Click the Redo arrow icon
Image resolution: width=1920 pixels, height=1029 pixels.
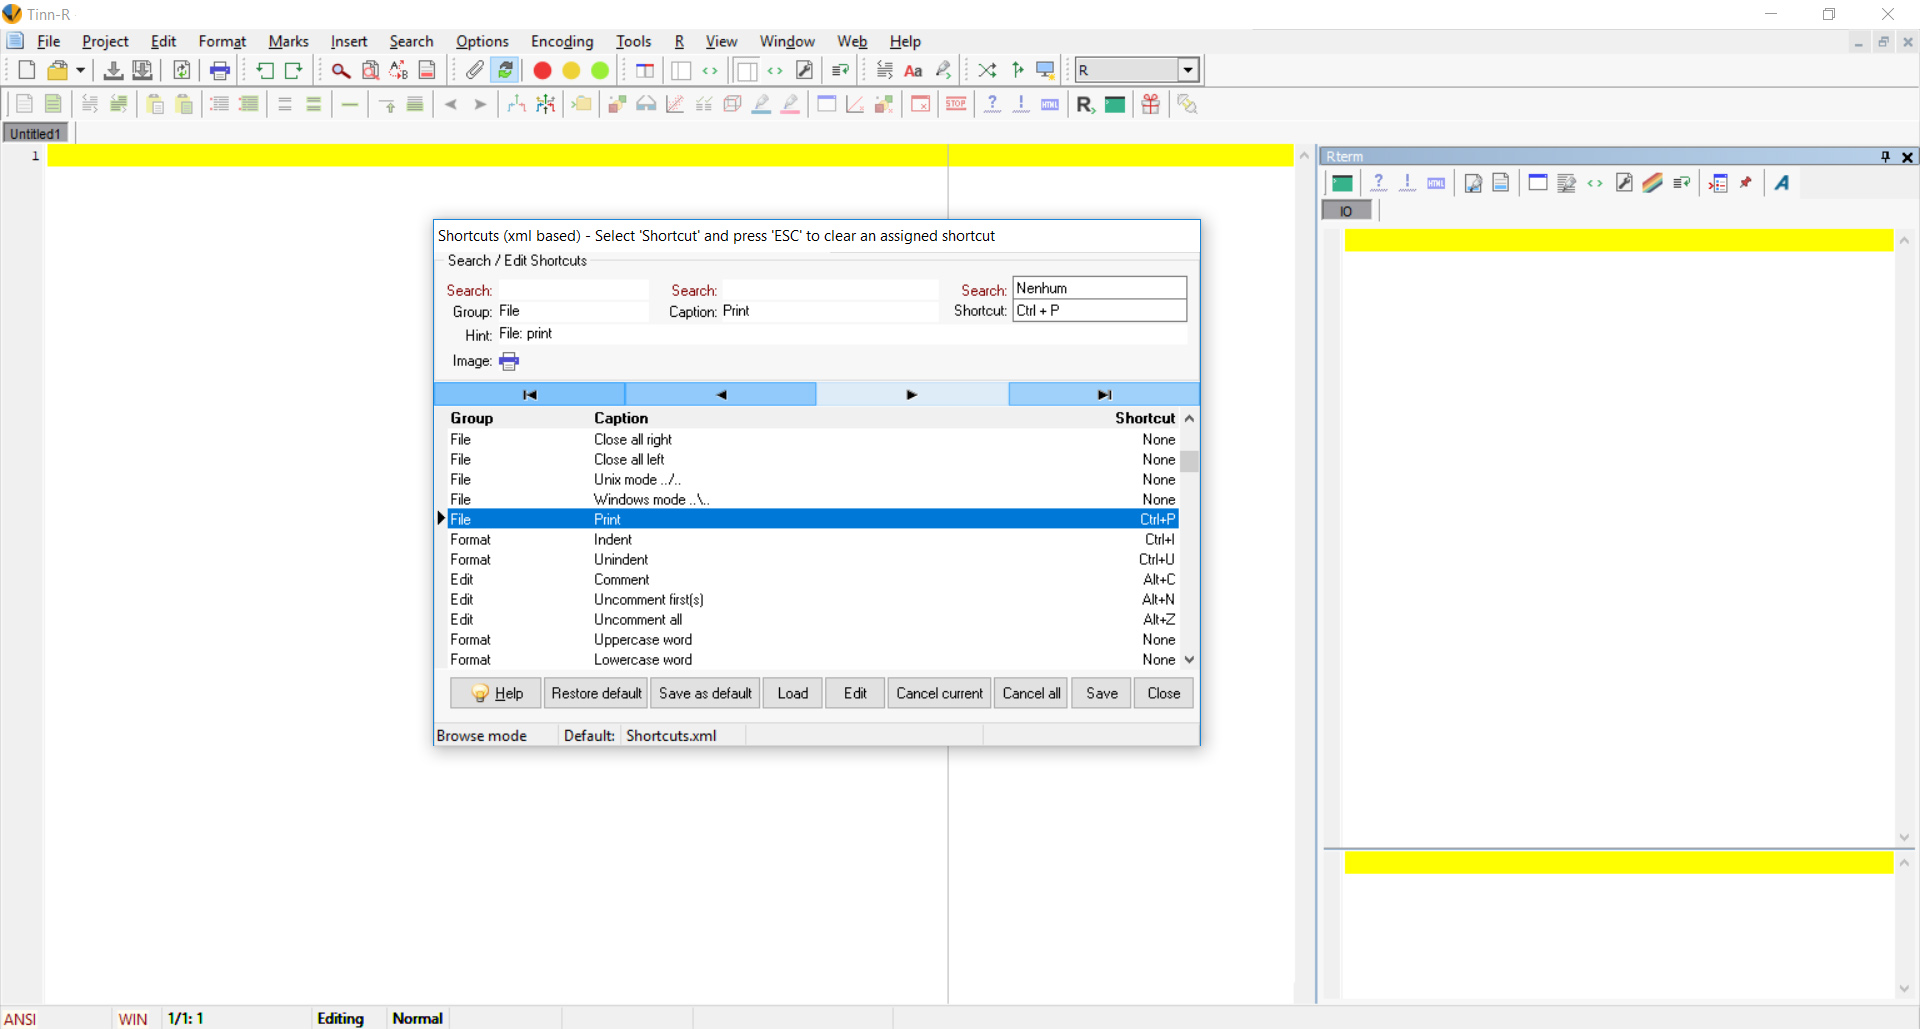pos(294,70)
